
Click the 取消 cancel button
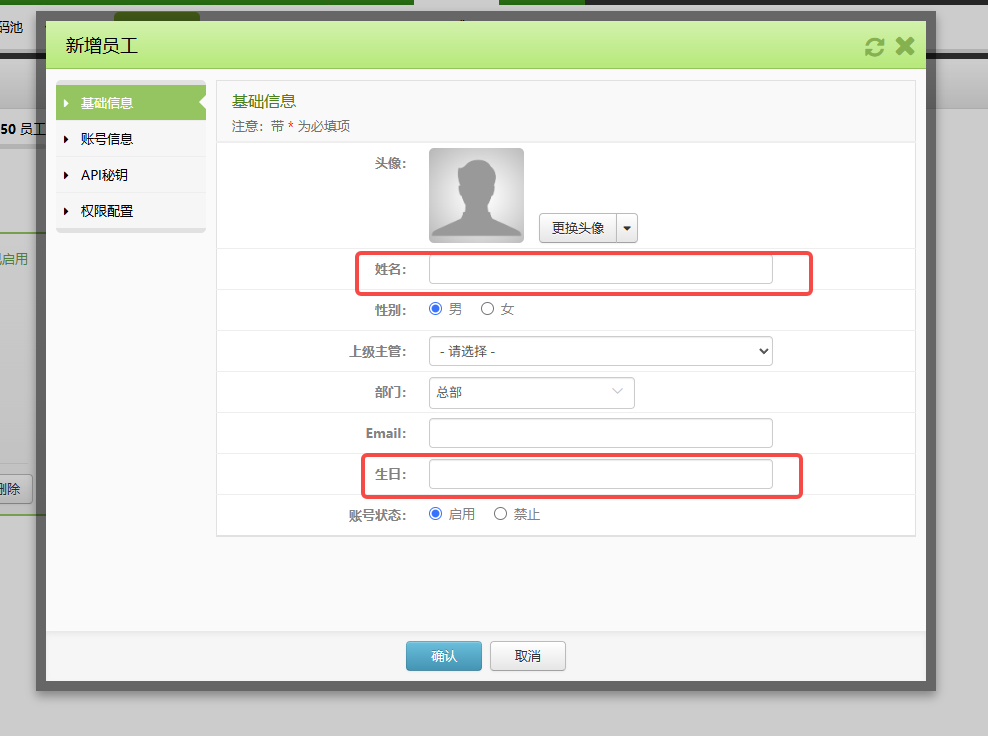point(527,656)
